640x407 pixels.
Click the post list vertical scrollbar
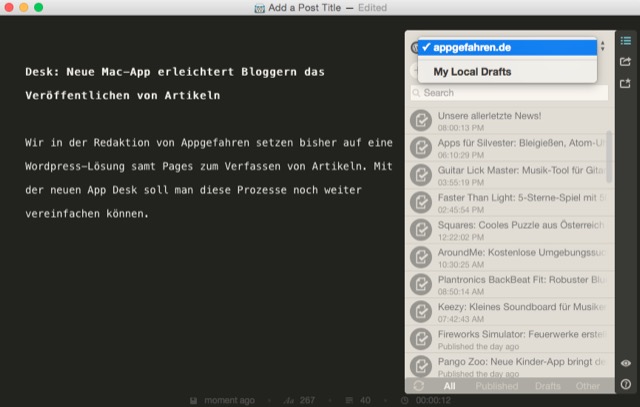[609, 150]
